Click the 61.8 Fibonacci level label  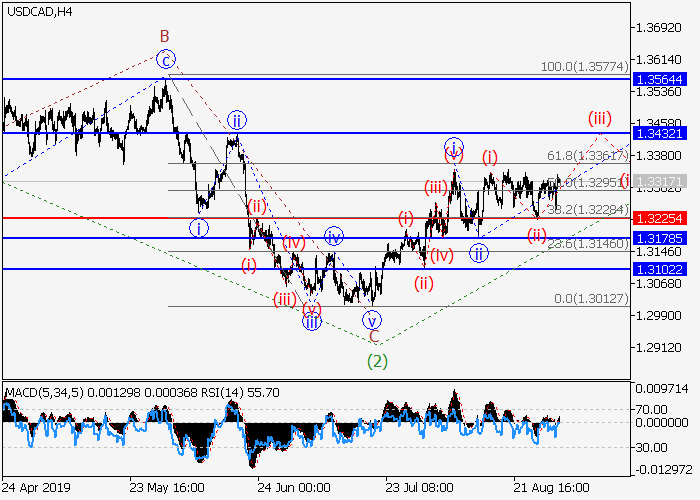pos(592,156)
